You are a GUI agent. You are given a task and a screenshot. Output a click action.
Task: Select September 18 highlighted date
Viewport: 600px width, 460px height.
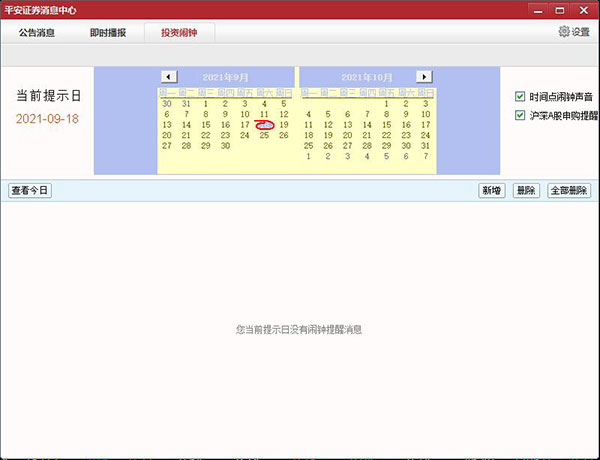(x=264, y=125)
